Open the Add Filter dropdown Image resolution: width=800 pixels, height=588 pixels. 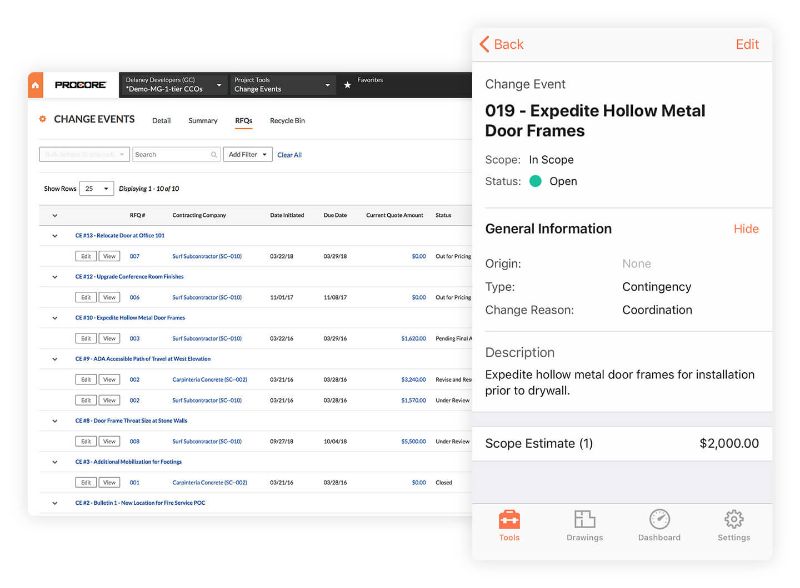(247, 155)
